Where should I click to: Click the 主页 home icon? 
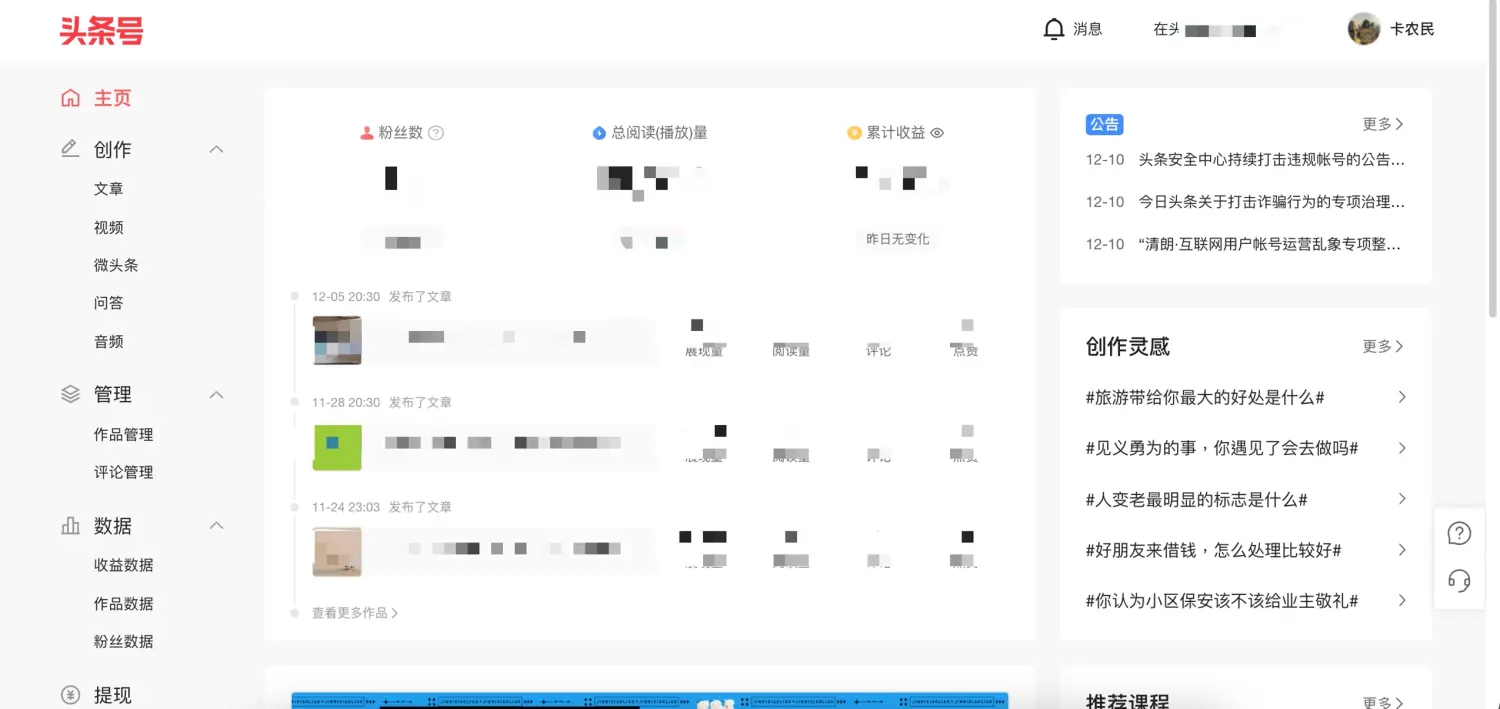click(x=70, y=98)
